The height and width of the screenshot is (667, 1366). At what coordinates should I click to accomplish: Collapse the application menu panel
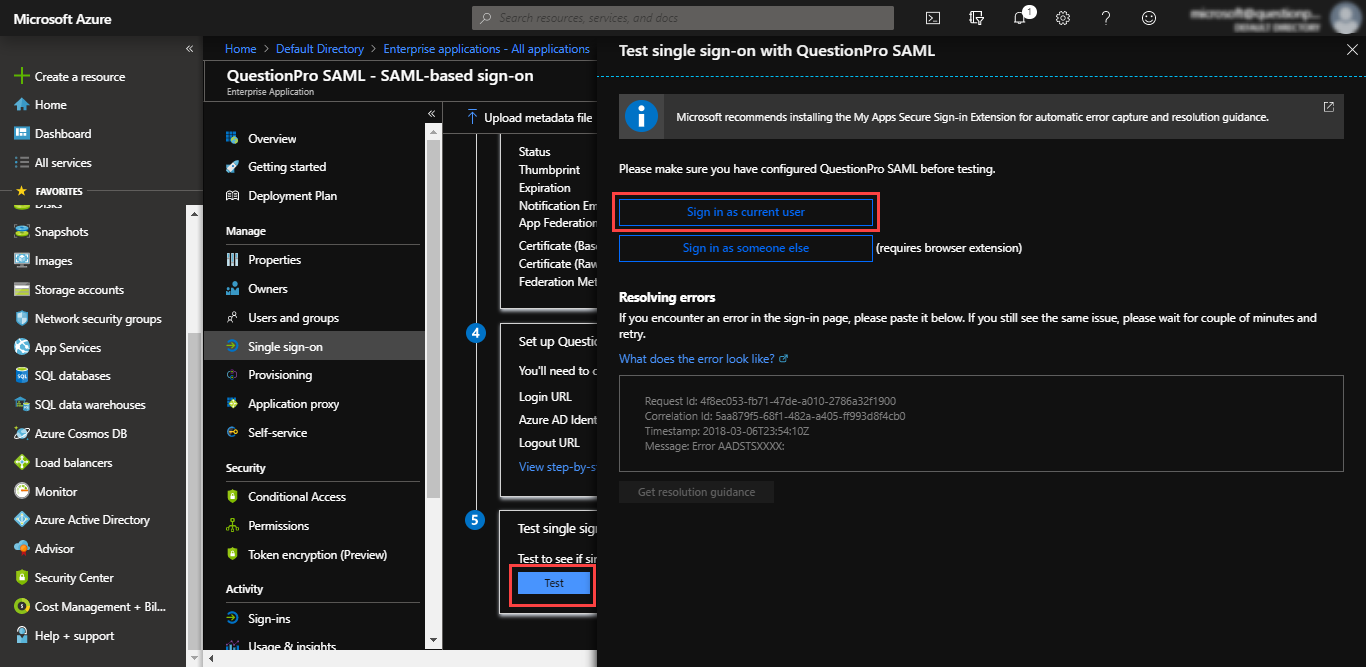(x=432, y=113)
